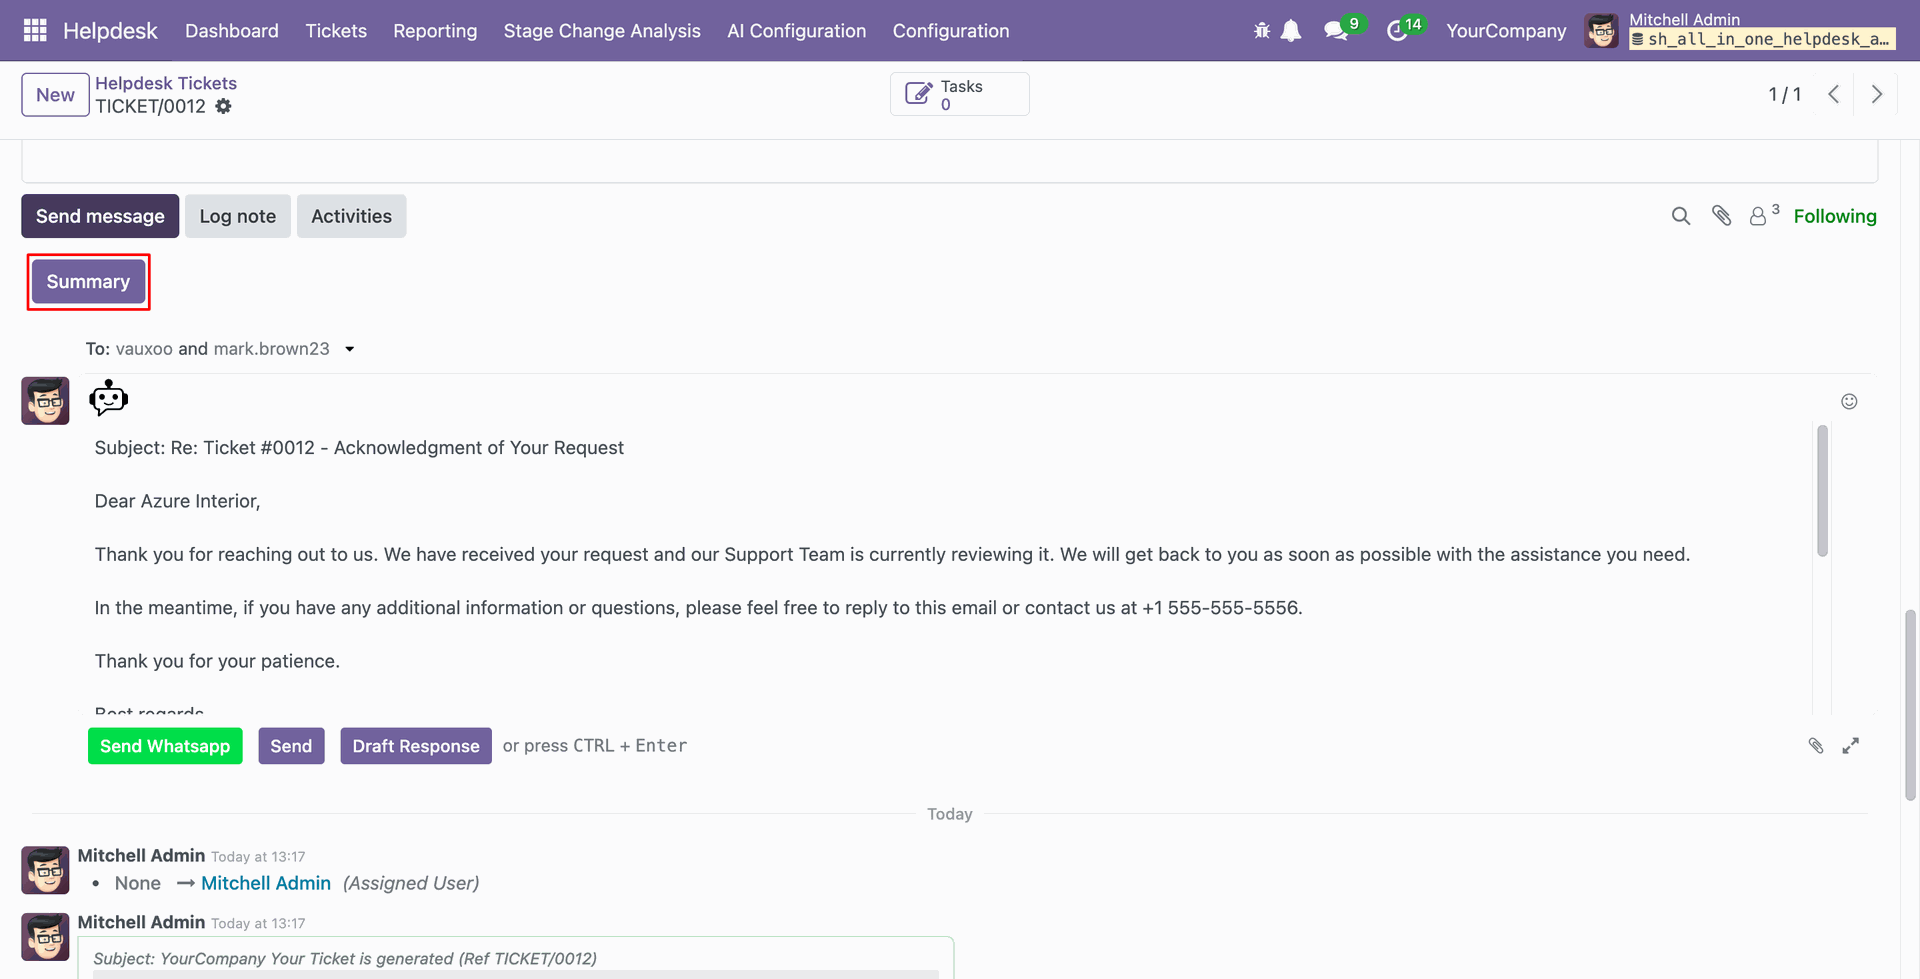The width and height of the screenshot is (1920, 979).
Task: Click the message composer scrollbar
Action: [1822, 490]
